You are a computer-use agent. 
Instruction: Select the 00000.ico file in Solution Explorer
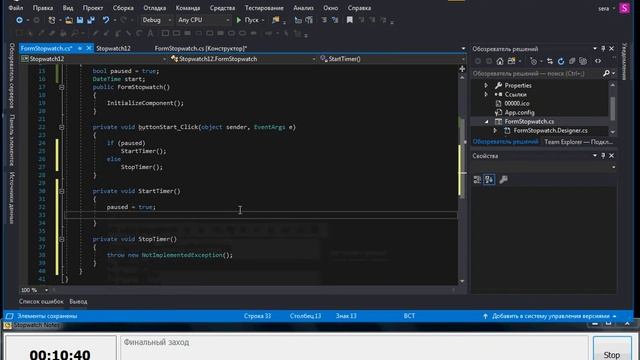coord(517,104)
